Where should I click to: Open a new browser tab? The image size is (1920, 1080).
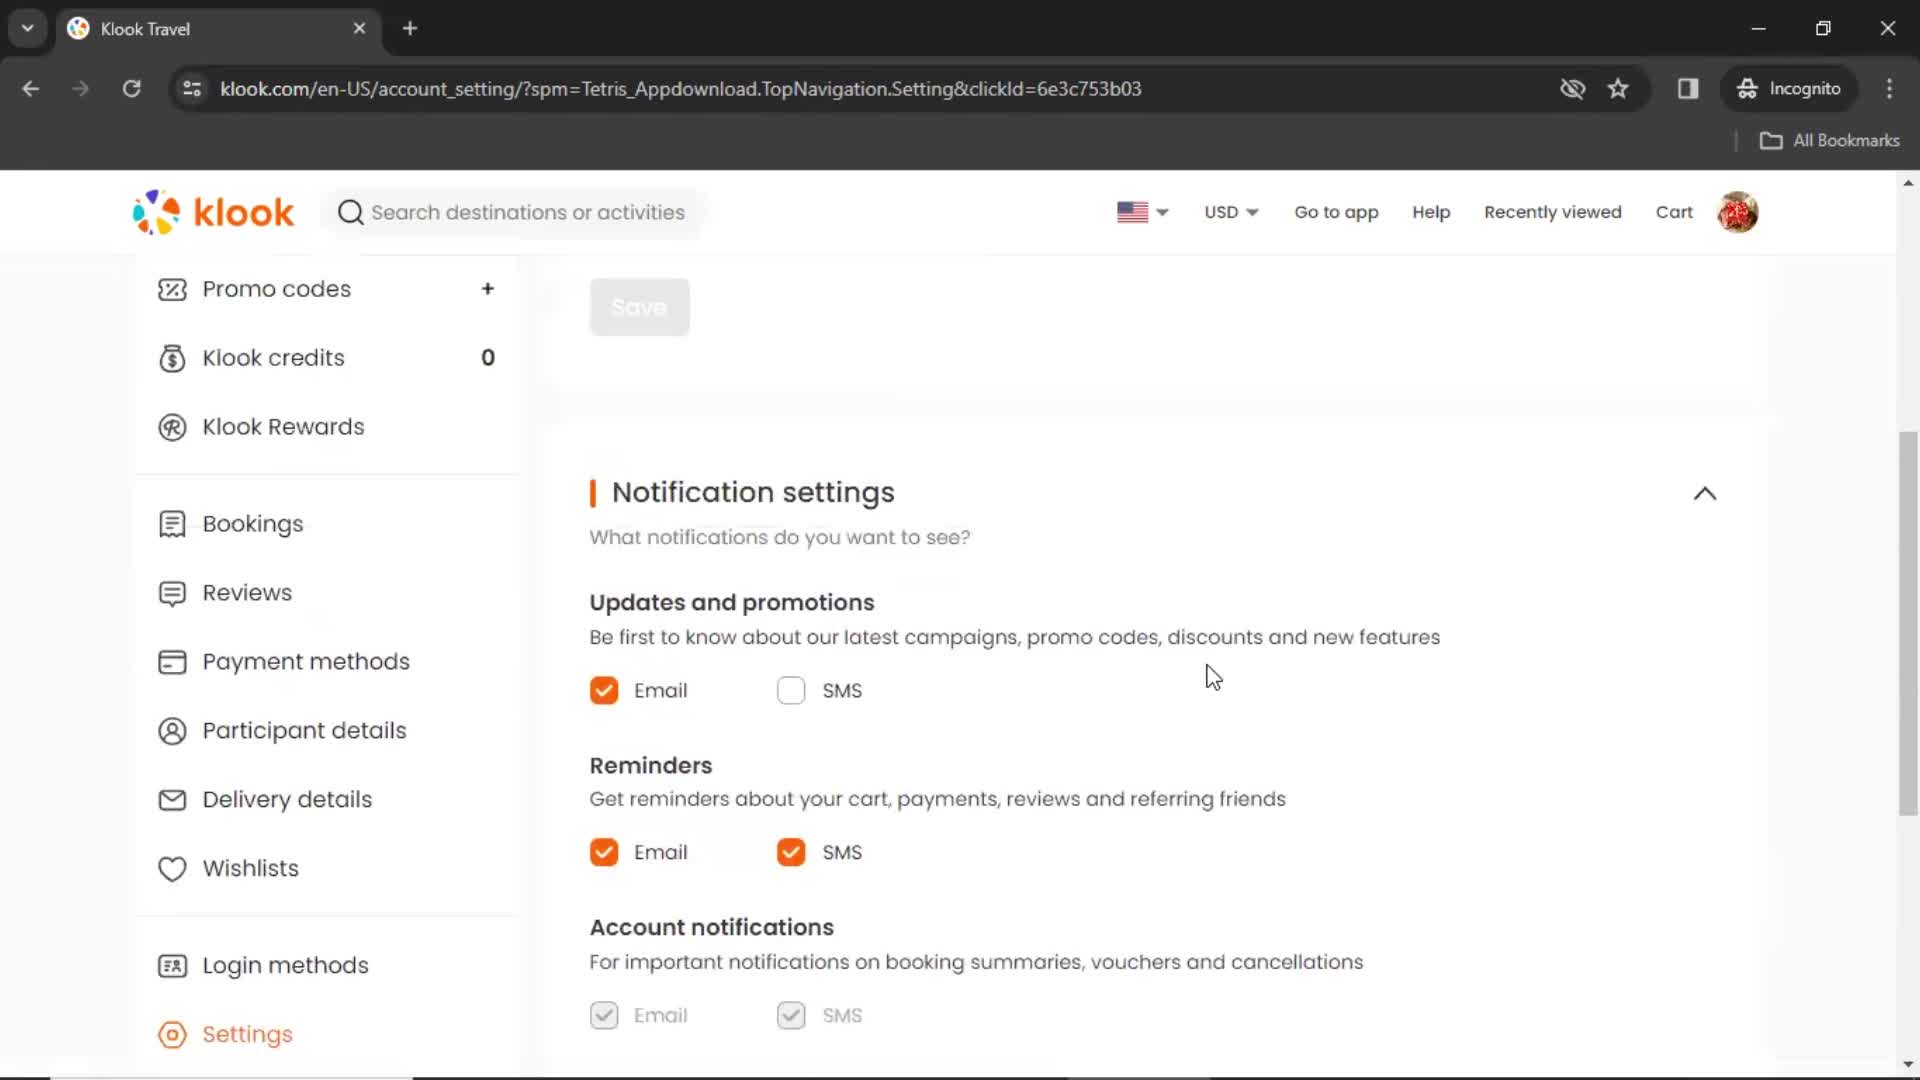tap(410, 28)
